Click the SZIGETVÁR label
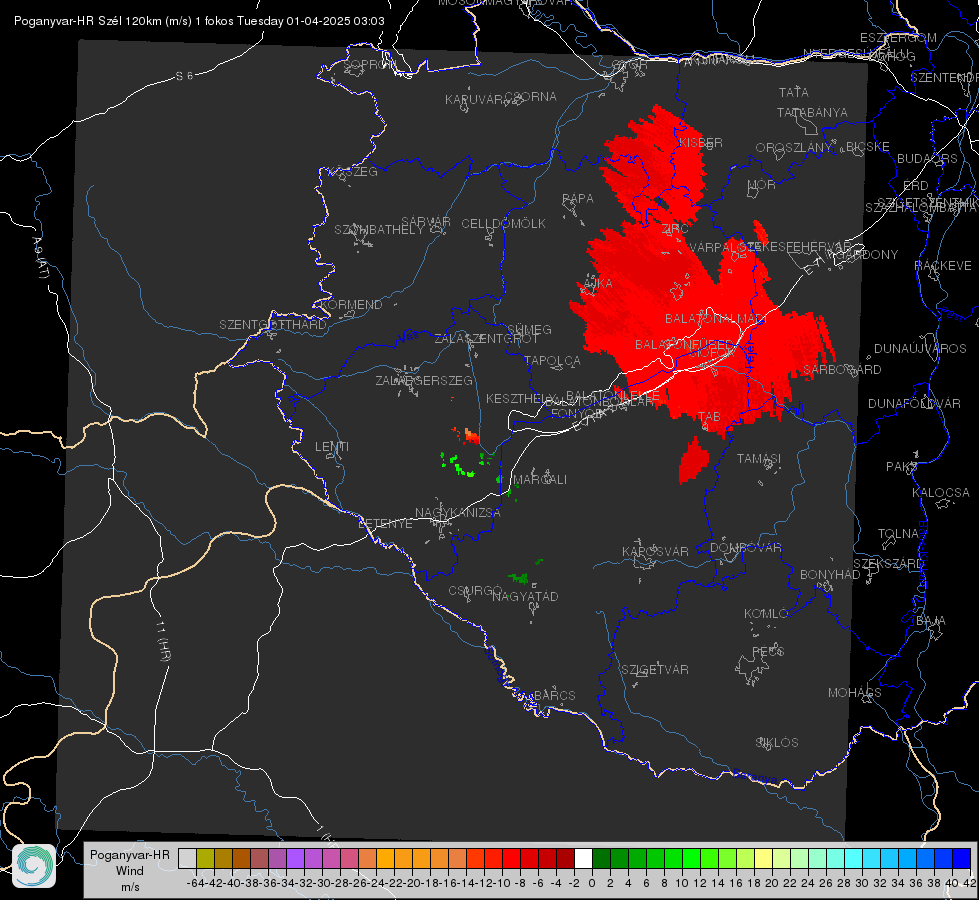The width and height of the screenshot is (979, 900). point(655,670)
